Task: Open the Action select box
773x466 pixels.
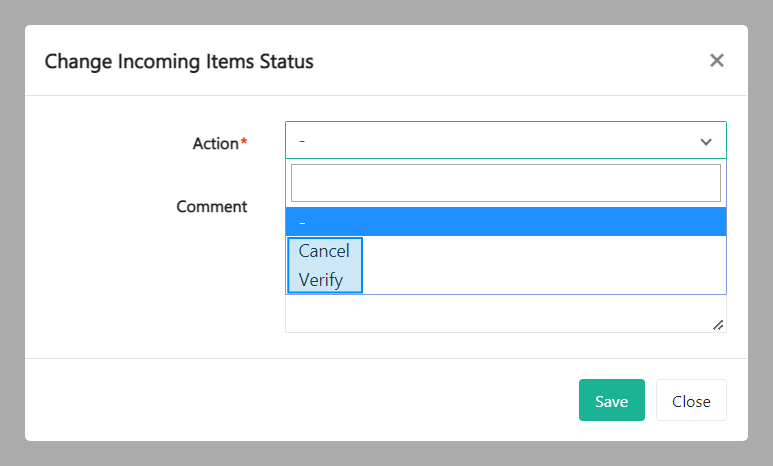Action: [x=490, y=142]
